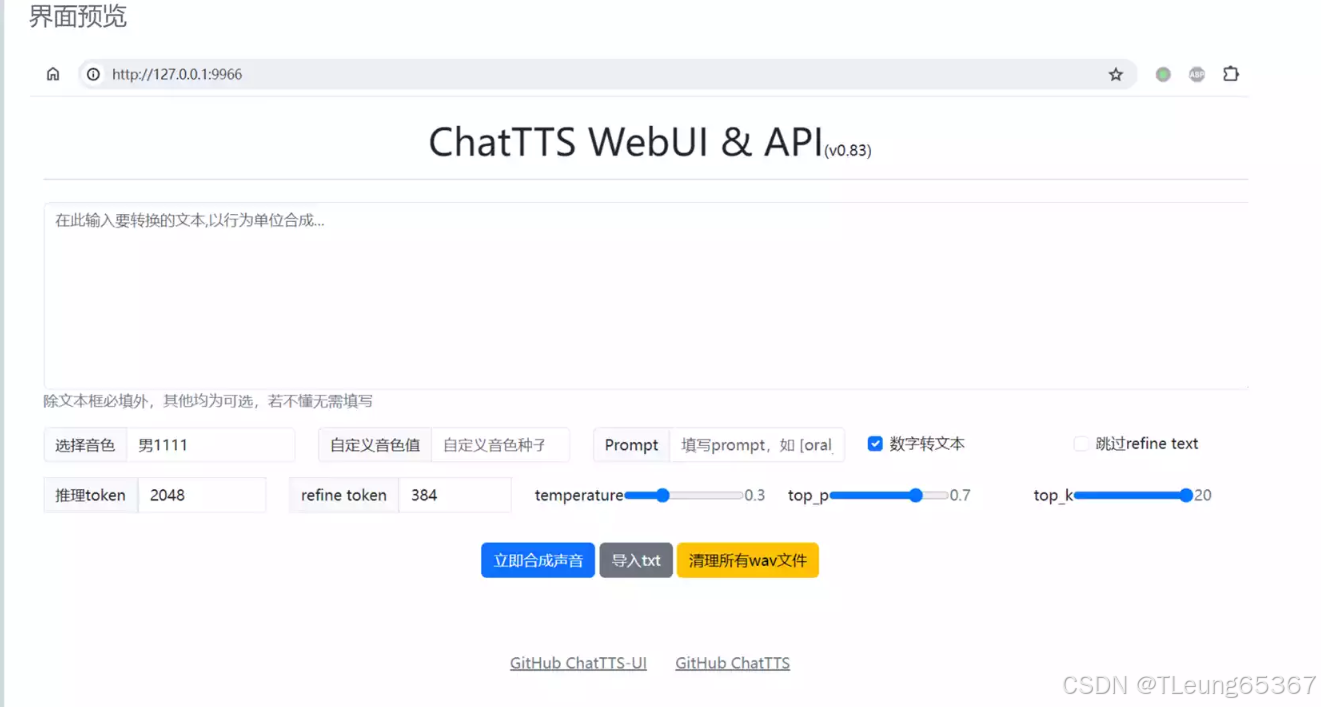This screenshot has width=1321, height=707.
Task: Bookmark this page with the star icon
Action: pyautogui.click(x=1116, y=74)
